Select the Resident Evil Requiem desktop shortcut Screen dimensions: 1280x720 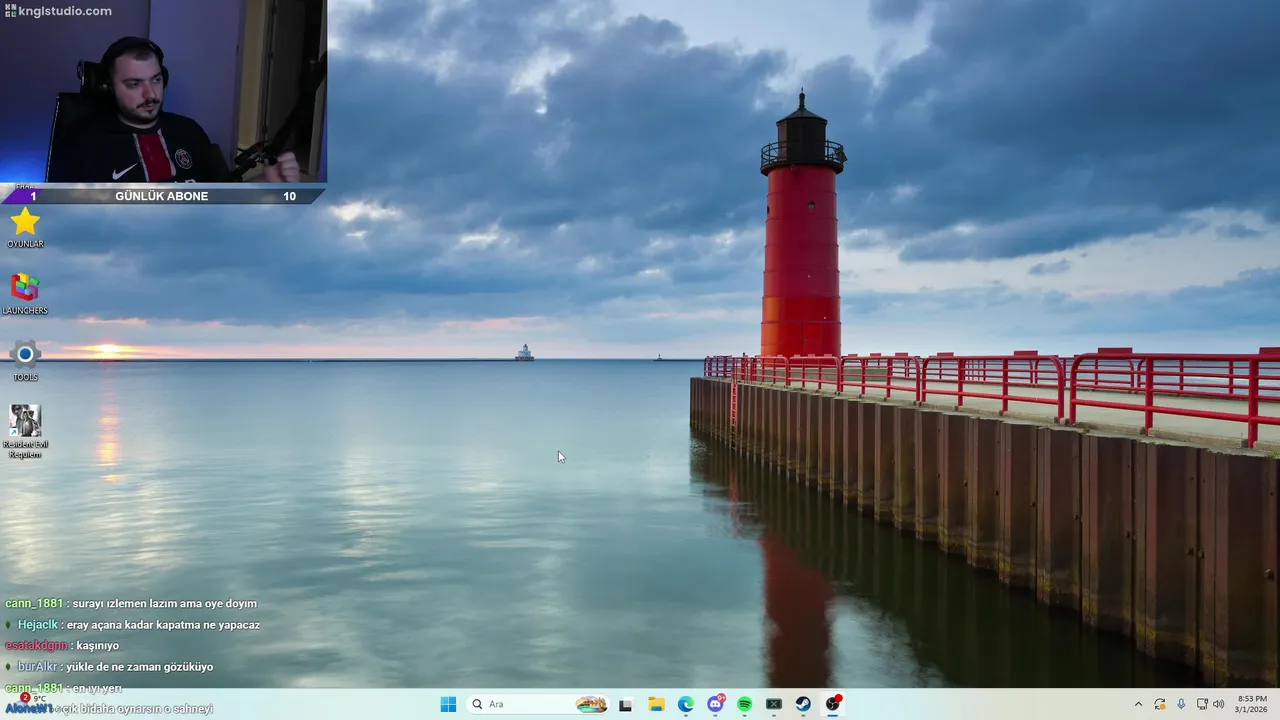(25, 430)
